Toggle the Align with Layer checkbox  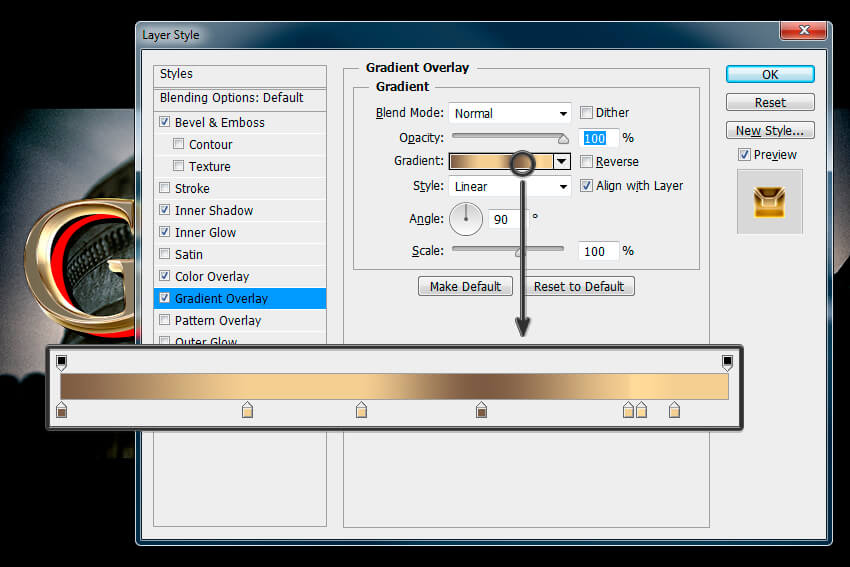pos(586,185)
